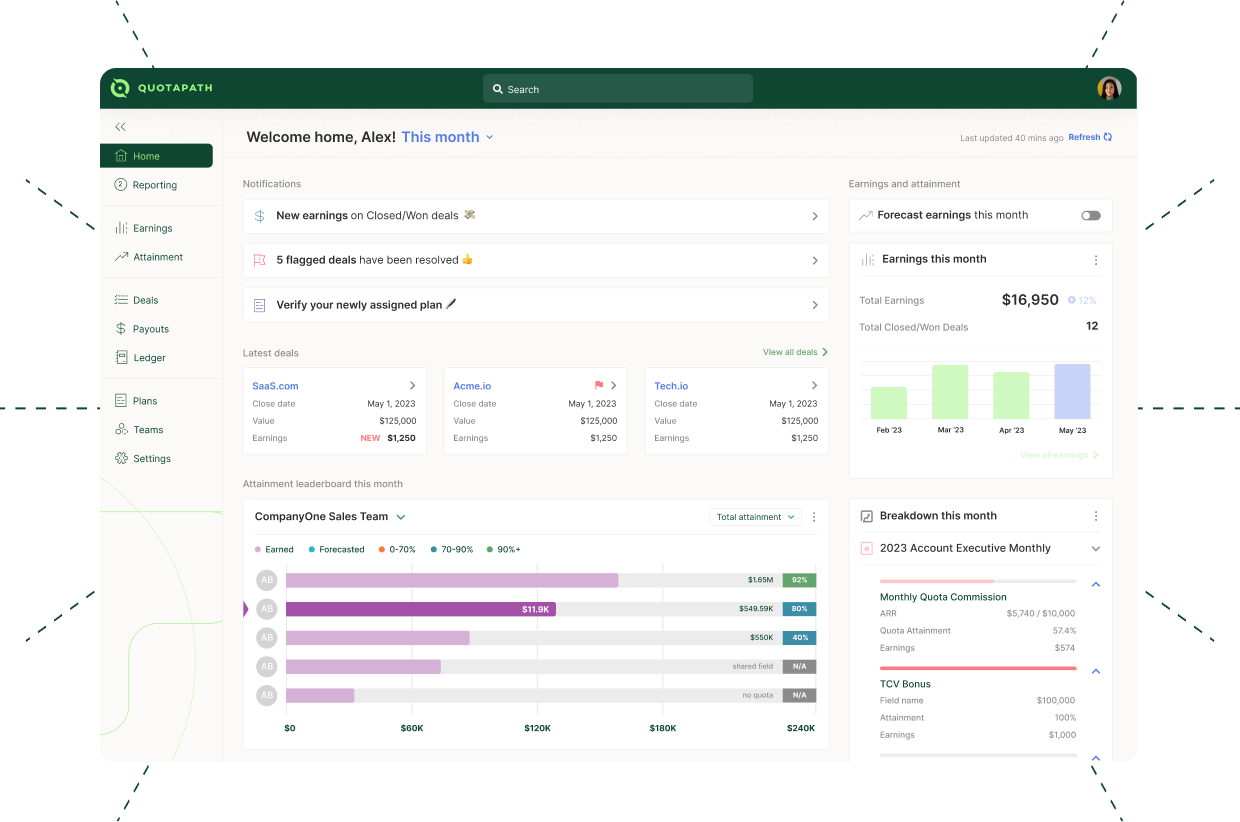Collapse the sidebar with the double chevron
The image size is (1240, 822).
(120, 127)
